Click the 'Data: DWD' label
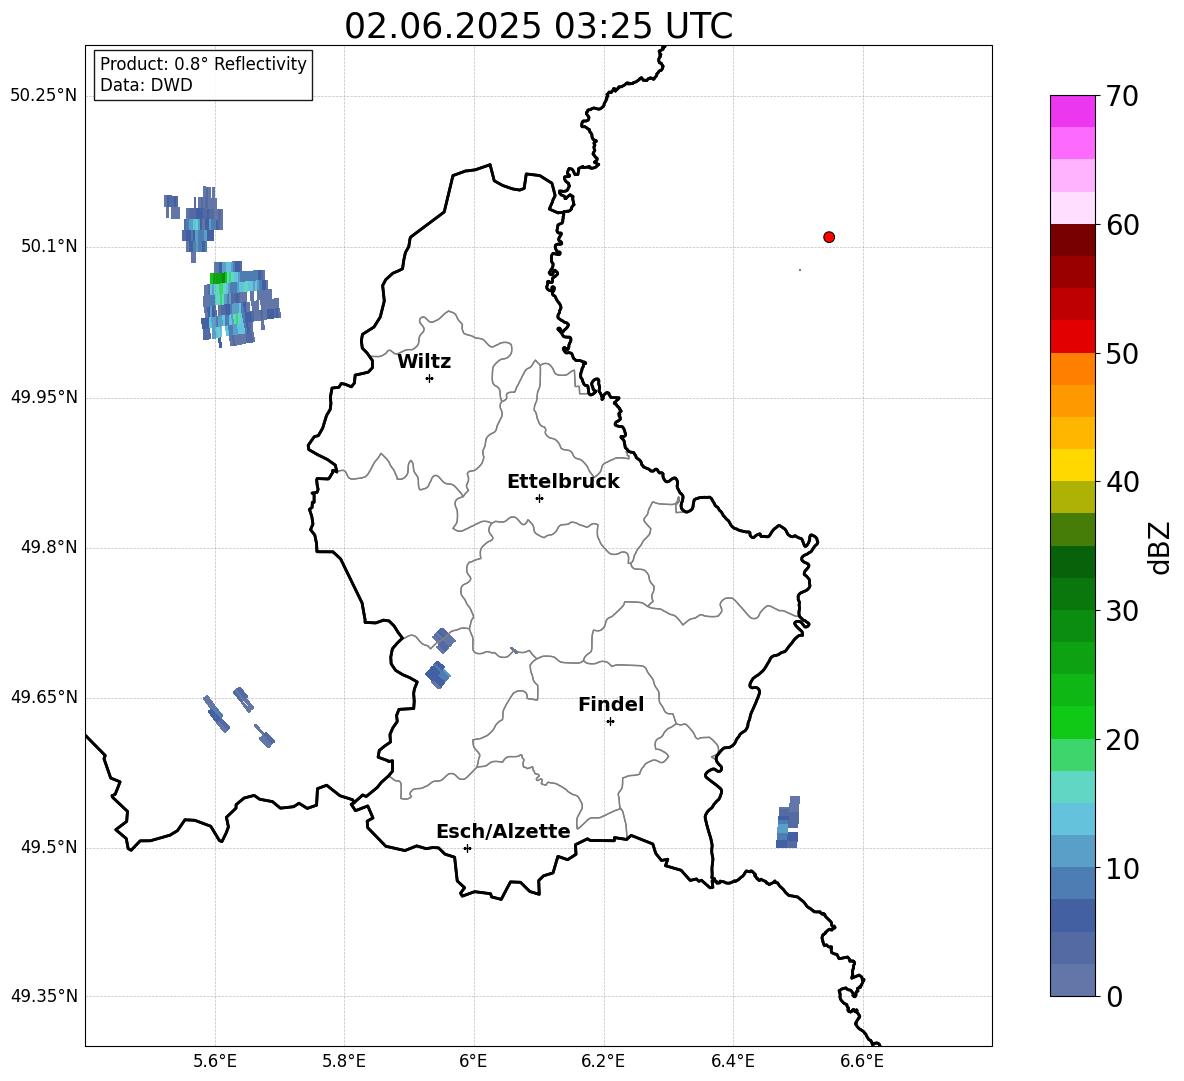Image resolution: width=1184 pixels, height=1081 pixels. (x=146, y=85)
